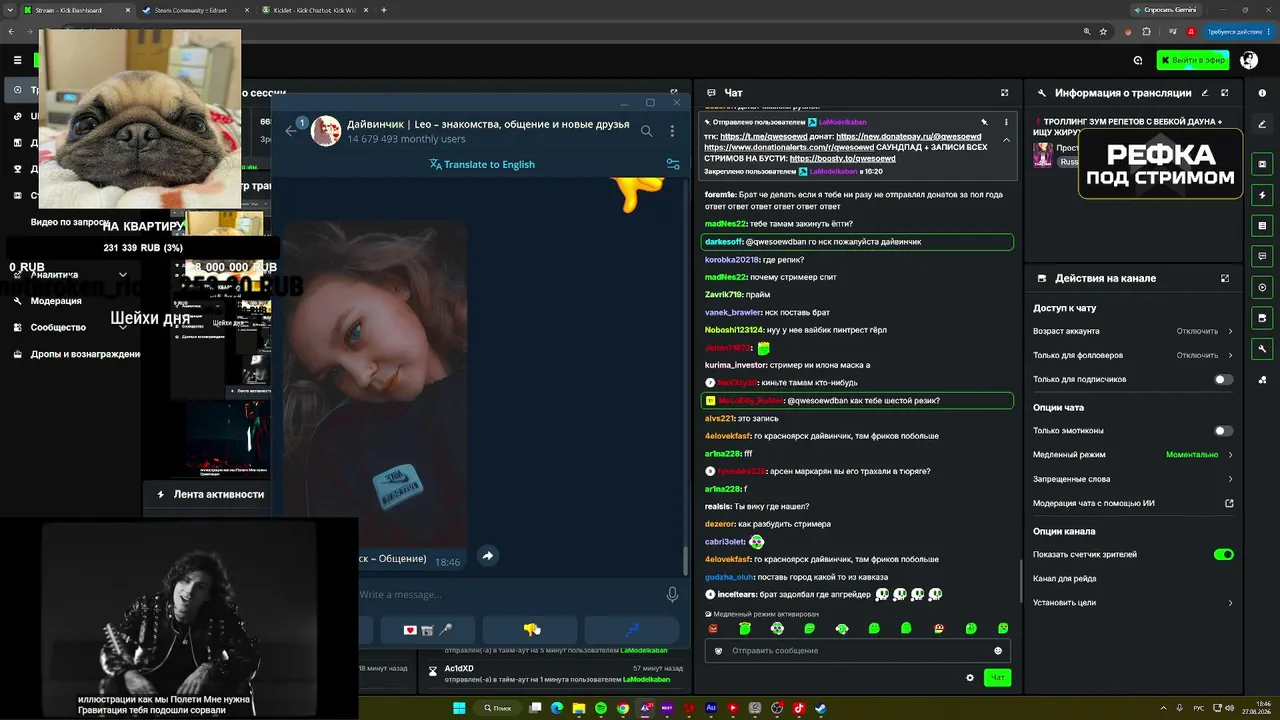The image size is (1280, 720).
Task: Toggle the list panel sidebar icon
Action: pyautogui.click(x=1262, y=226)
